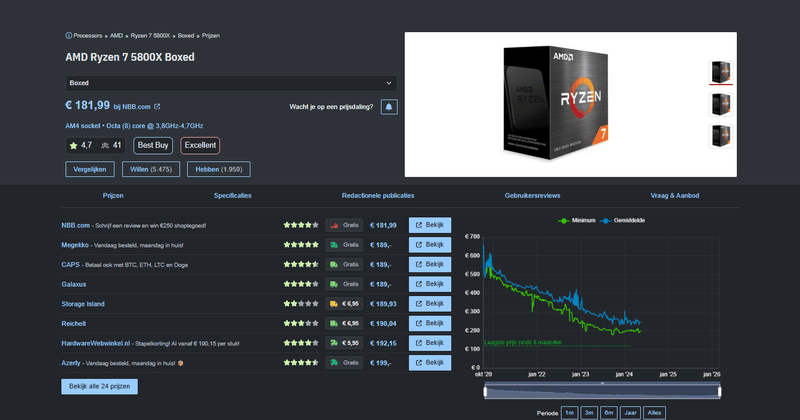The image size is (800, 420).
Task: Click Bekijk button for Storage Island
Action: [x=430, y=304]
